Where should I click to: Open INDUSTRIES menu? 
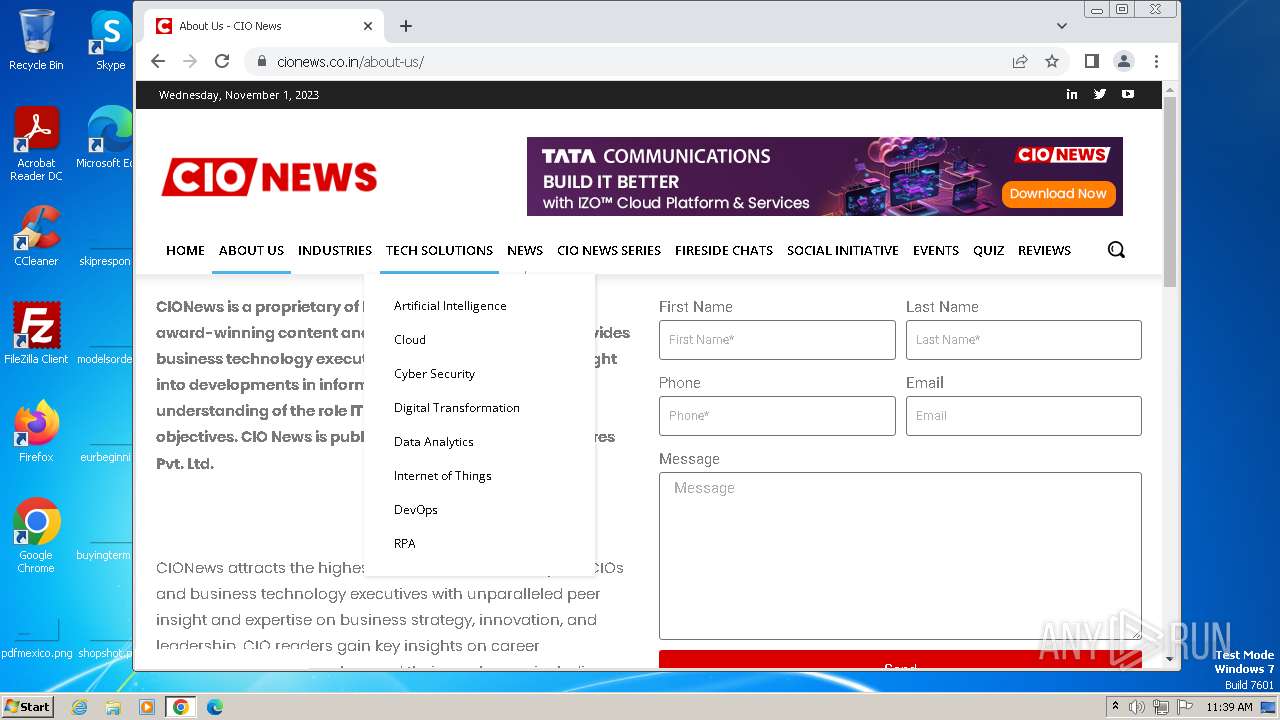click(x=335, y=250)
